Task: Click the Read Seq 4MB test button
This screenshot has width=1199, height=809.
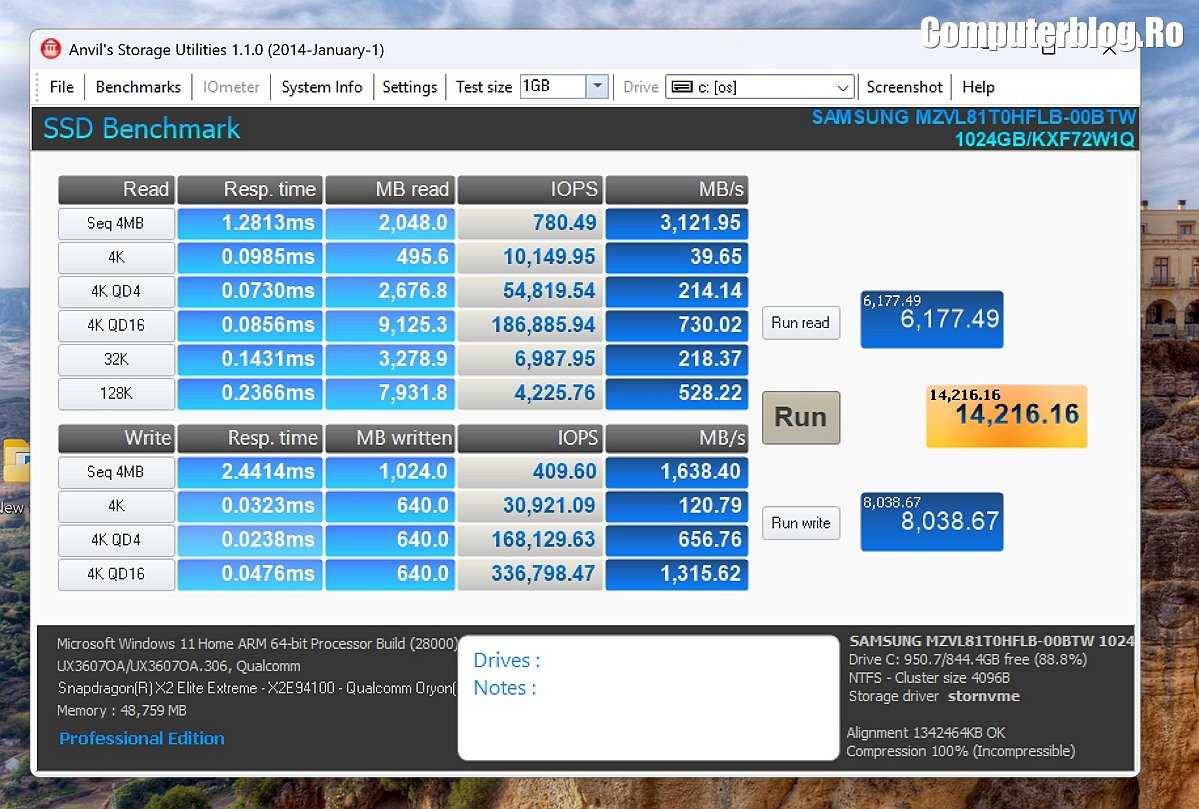Action: pos(116,223)
